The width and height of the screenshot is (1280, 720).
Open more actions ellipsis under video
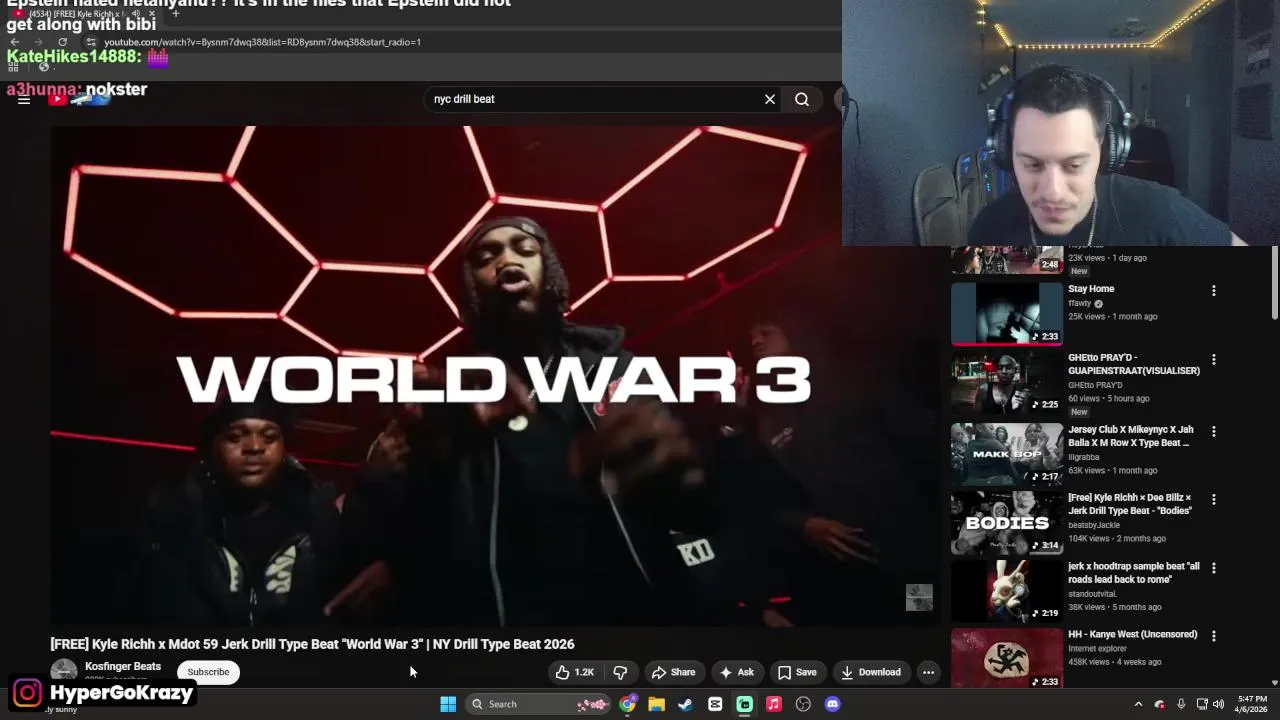pyautogui.click(x=928, y=672)
